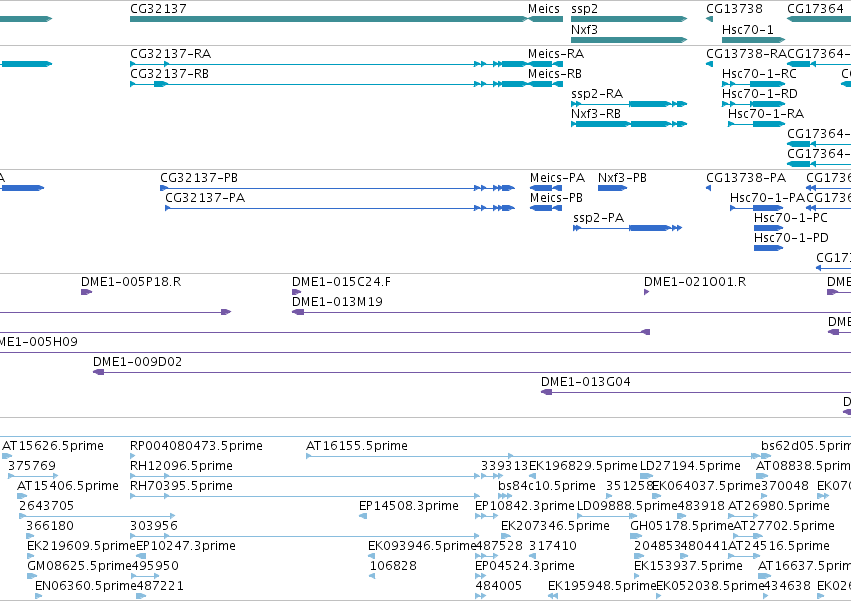
Task: Select EST AT26980.5prime
Action: tap(744, 516)
